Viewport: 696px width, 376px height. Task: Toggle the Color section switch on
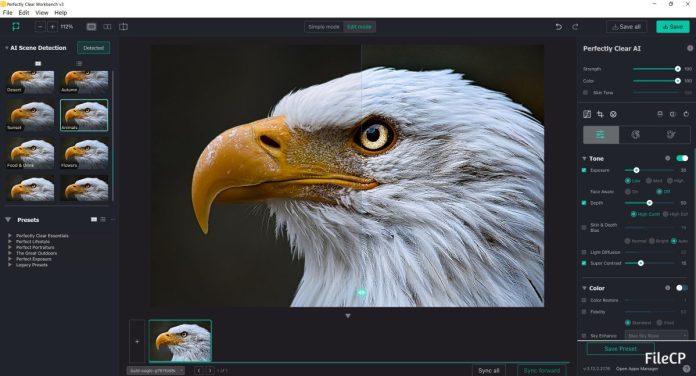pyautogui.click(x=682, y=288)
